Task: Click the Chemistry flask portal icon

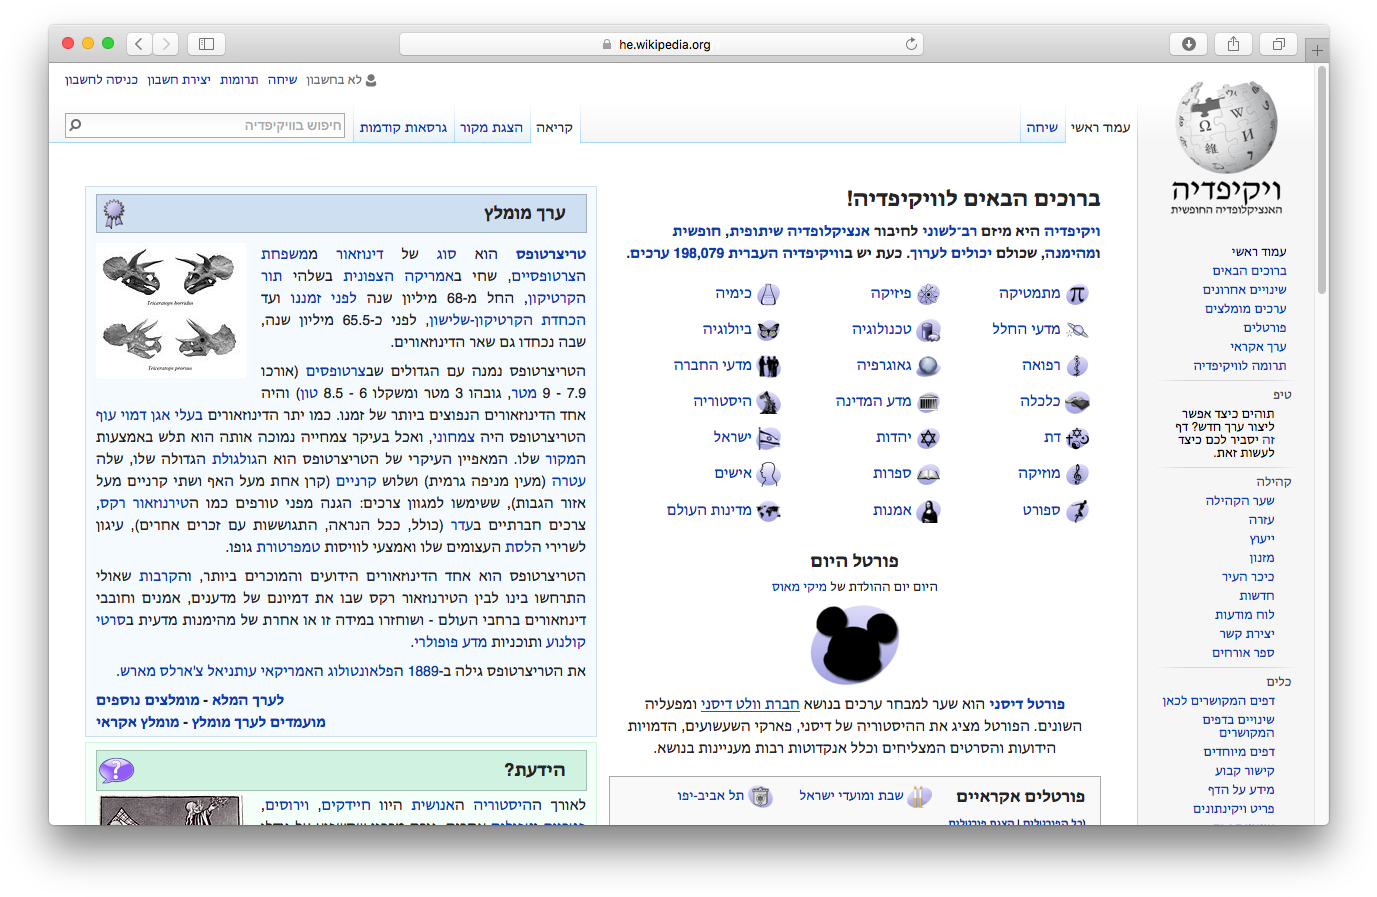Action: [768, 294]
